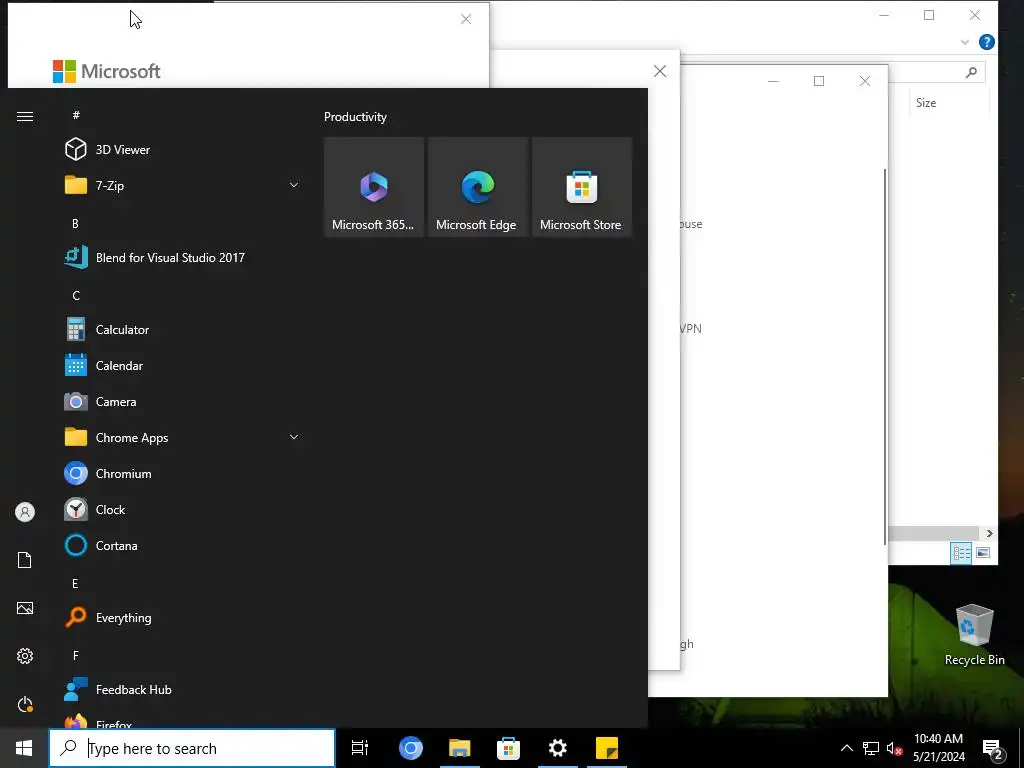Screen dimensions: 1024x768
Task: Click the Windows Start button
Action: [x=24, y=748]
